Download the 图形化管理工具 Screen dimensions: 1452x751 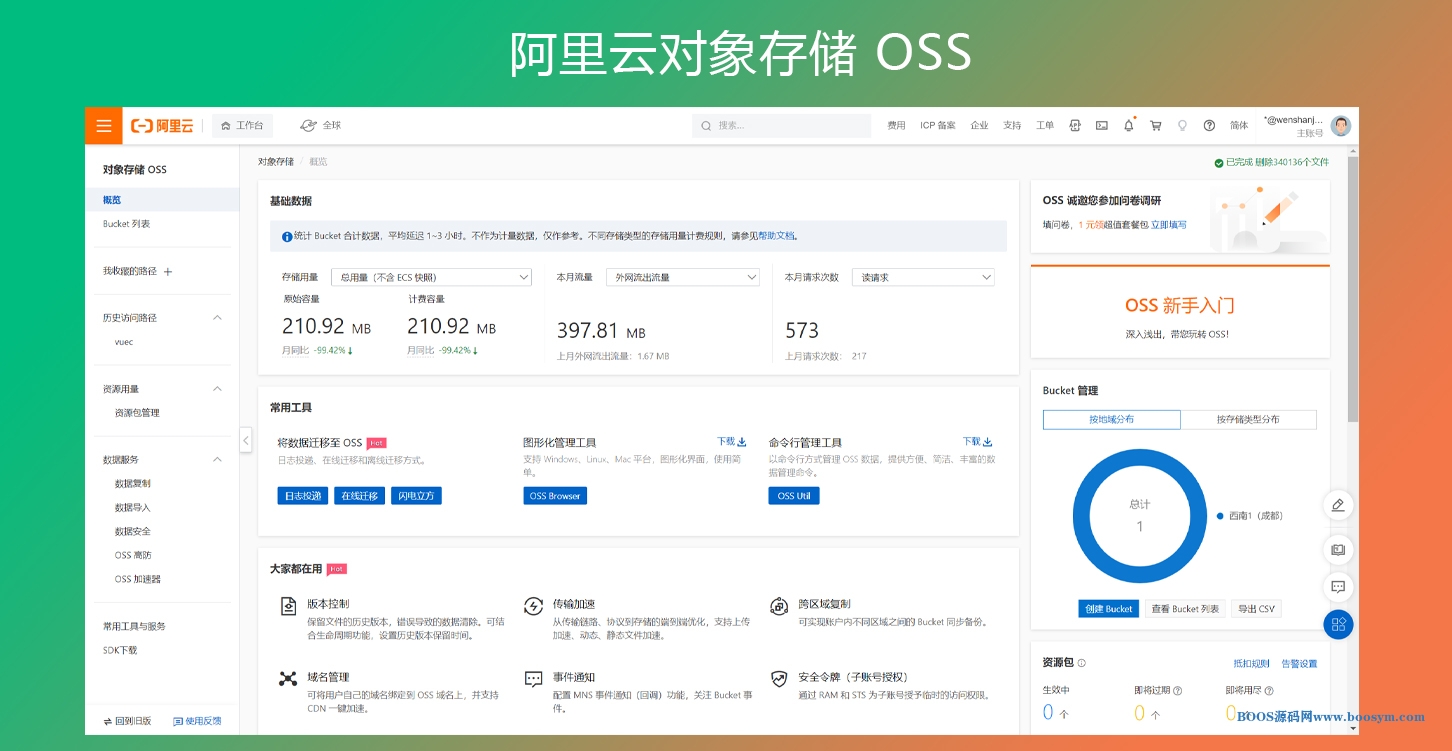(x=732, y=441)
